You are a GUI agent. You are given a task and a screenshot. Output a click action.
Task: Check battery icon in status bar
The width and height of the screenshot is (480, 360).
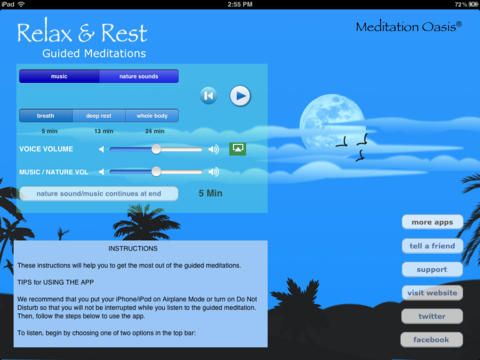(473, 4)
